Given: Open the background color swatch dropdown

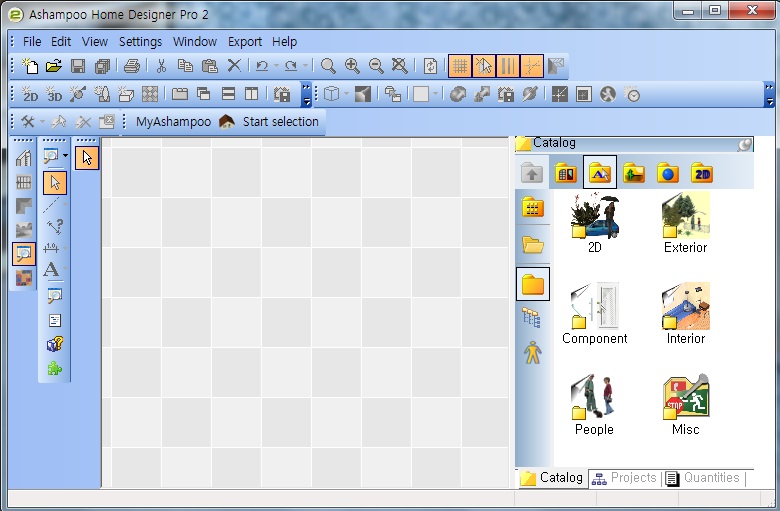Looking at the screenshot, I should [435, 94].
